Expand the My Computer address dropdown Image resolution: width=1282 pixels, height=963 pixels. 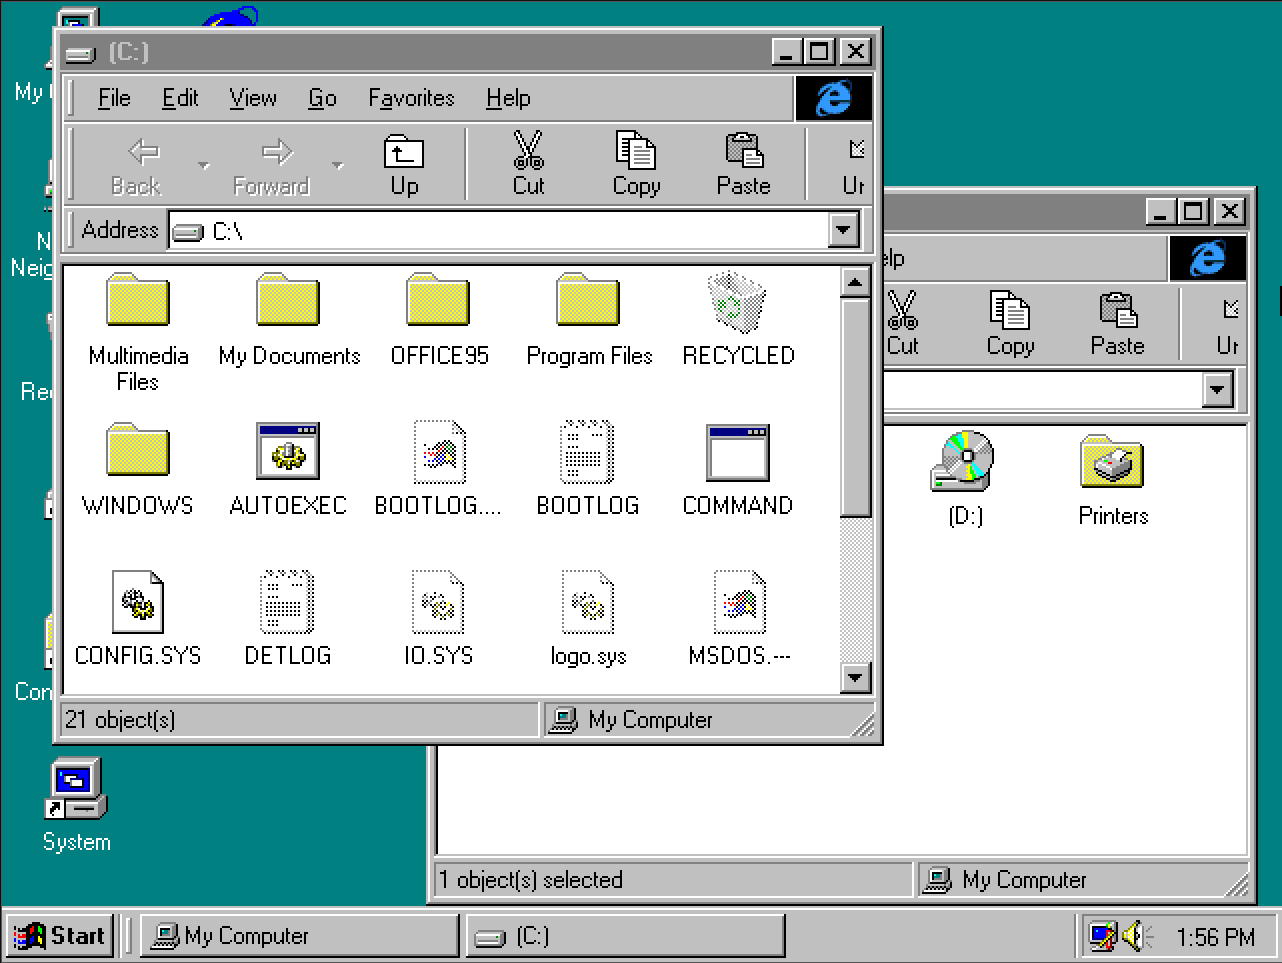coord(1217,390)
